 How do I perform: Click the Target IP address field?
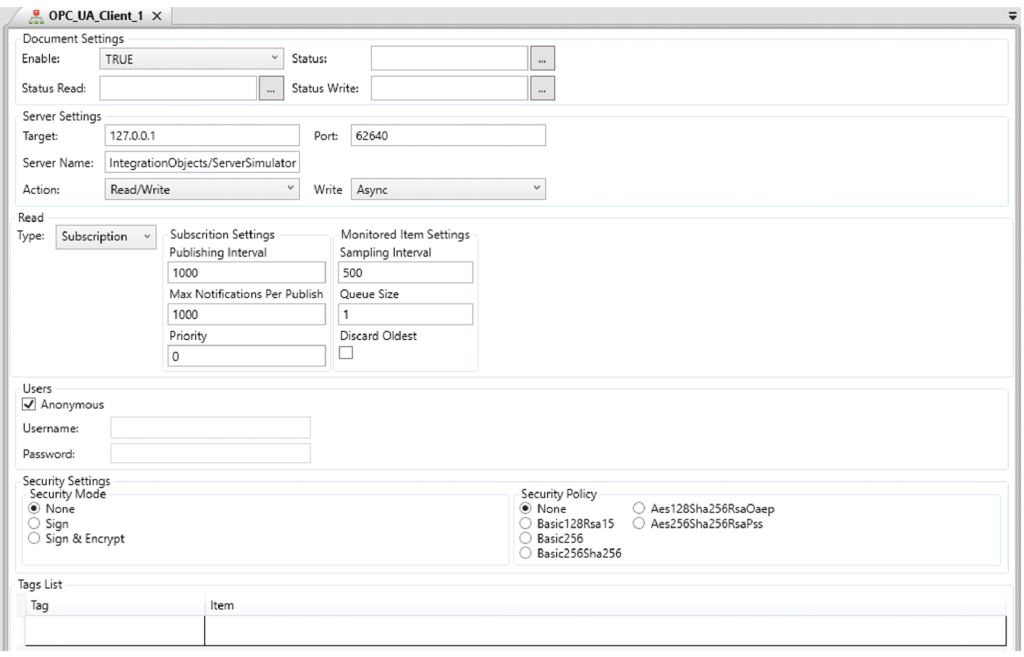[x=201, y=135]
